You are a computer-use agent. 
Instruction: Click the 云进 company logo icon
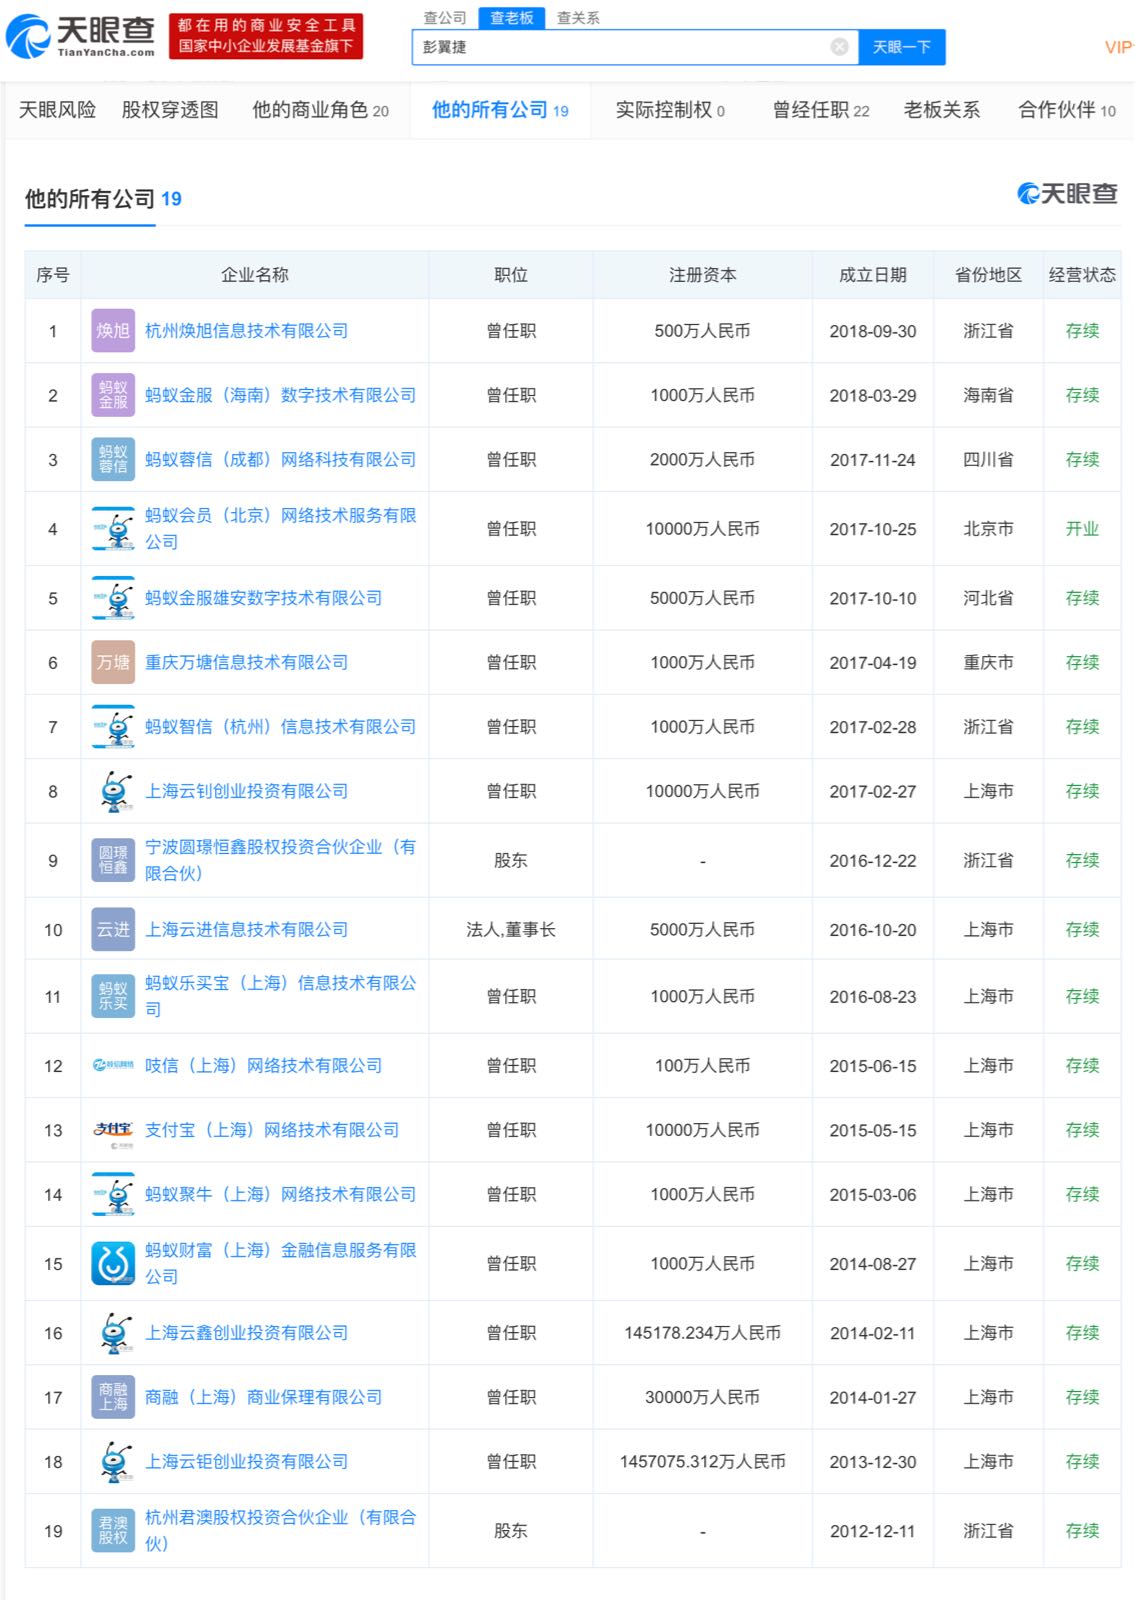[x=113, y=930]
